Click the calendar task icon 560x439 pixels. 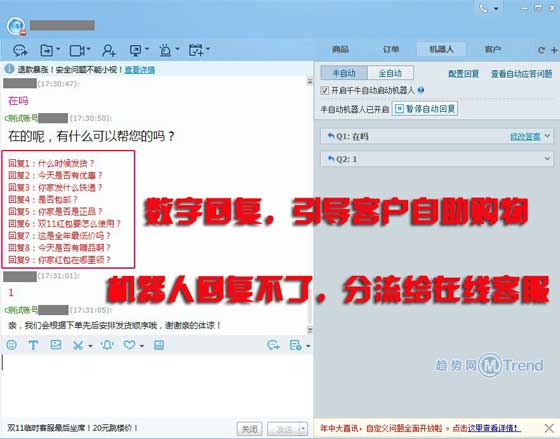click(x=196, y=50)
